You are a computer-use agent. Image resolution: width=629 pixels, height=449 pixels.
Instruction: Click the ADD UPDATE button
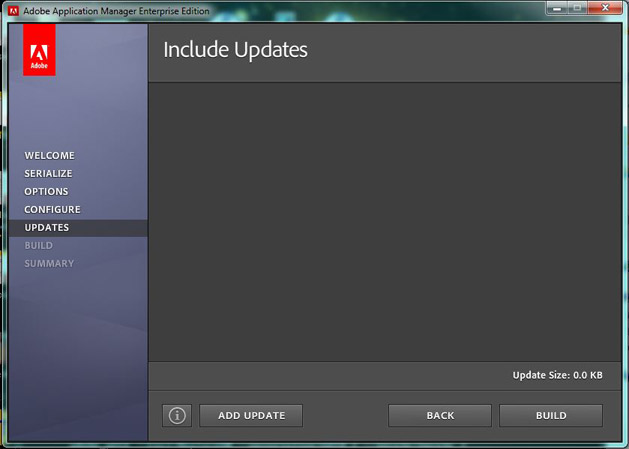(251, 415)
